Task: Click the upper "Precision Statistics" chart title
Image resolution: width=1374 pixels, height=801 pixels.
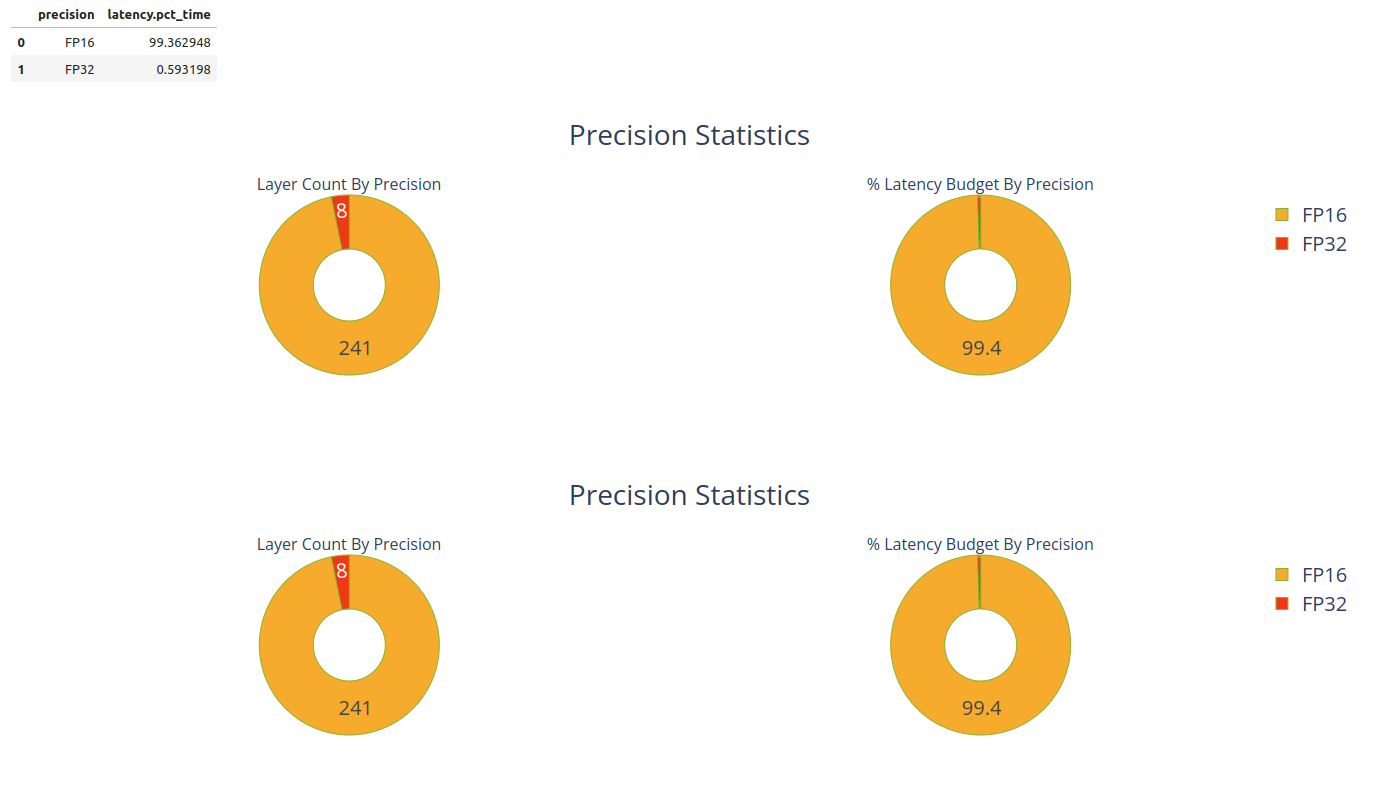Action: point(689,136)
